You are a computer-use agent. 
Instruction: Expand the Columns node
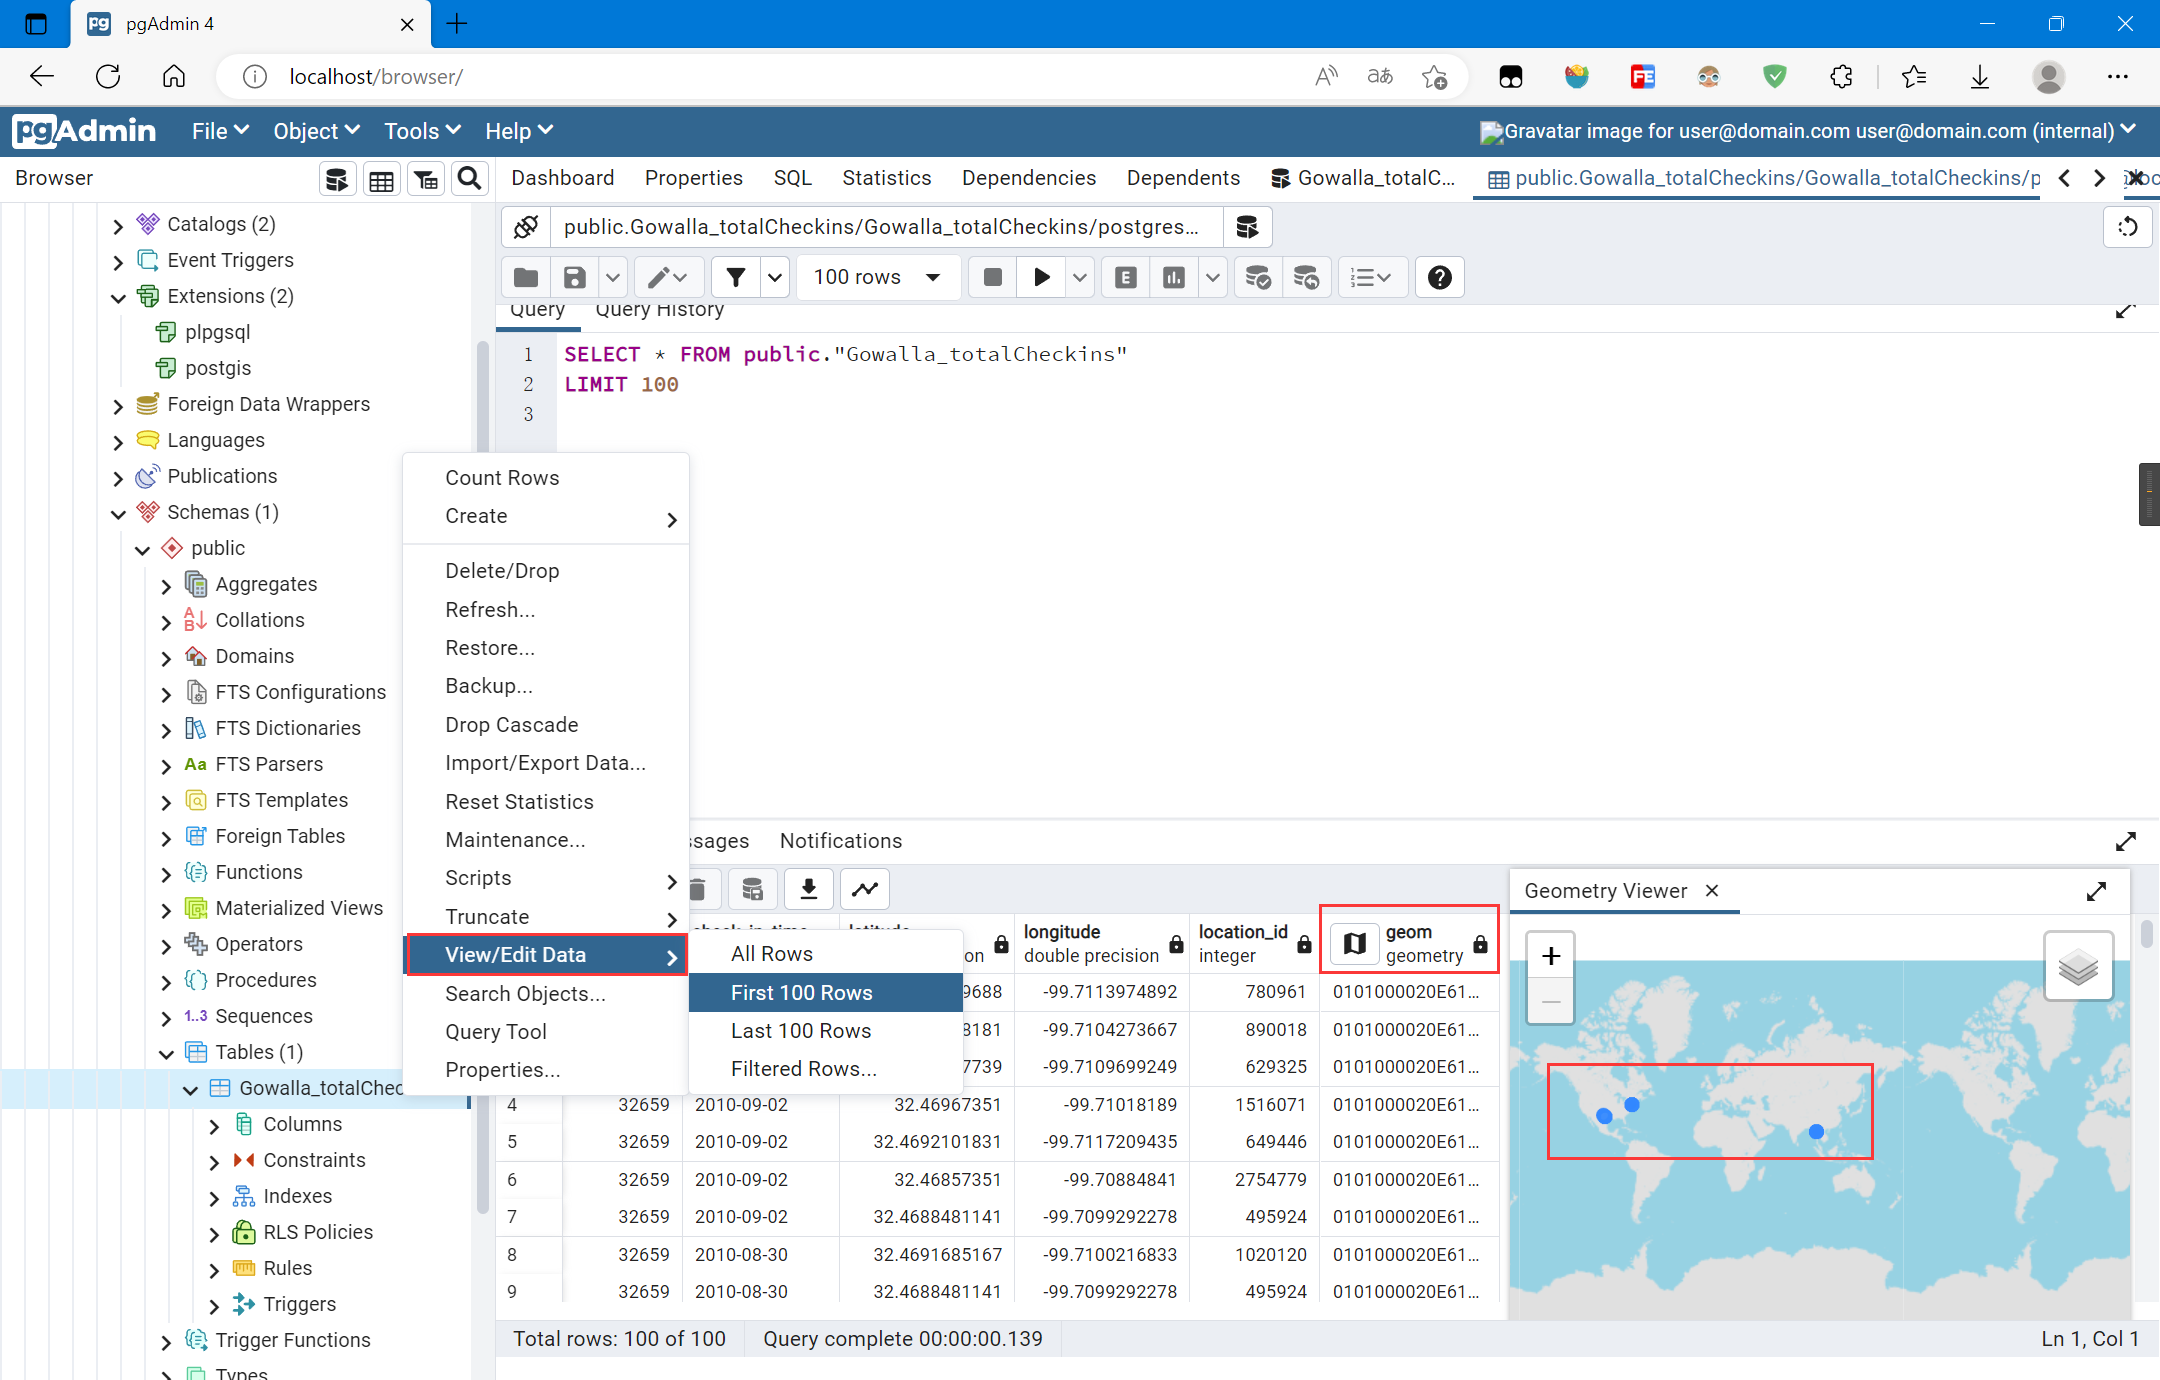214,1126
